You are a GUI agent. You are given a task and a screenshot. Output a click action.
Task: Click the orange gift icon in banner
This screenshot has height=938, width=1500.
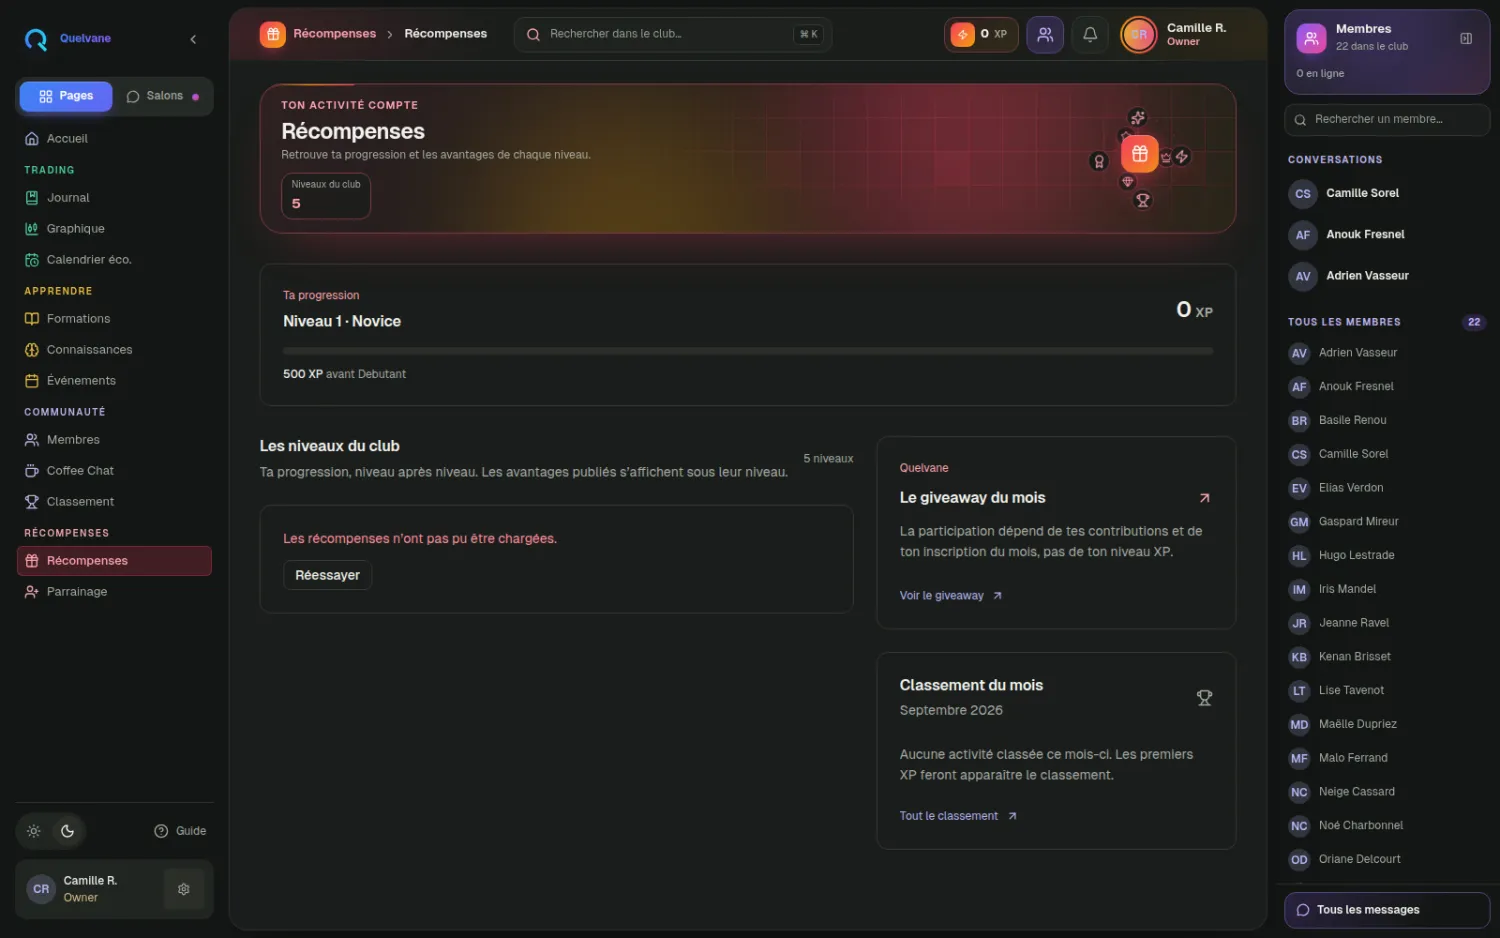(1140, 154)
